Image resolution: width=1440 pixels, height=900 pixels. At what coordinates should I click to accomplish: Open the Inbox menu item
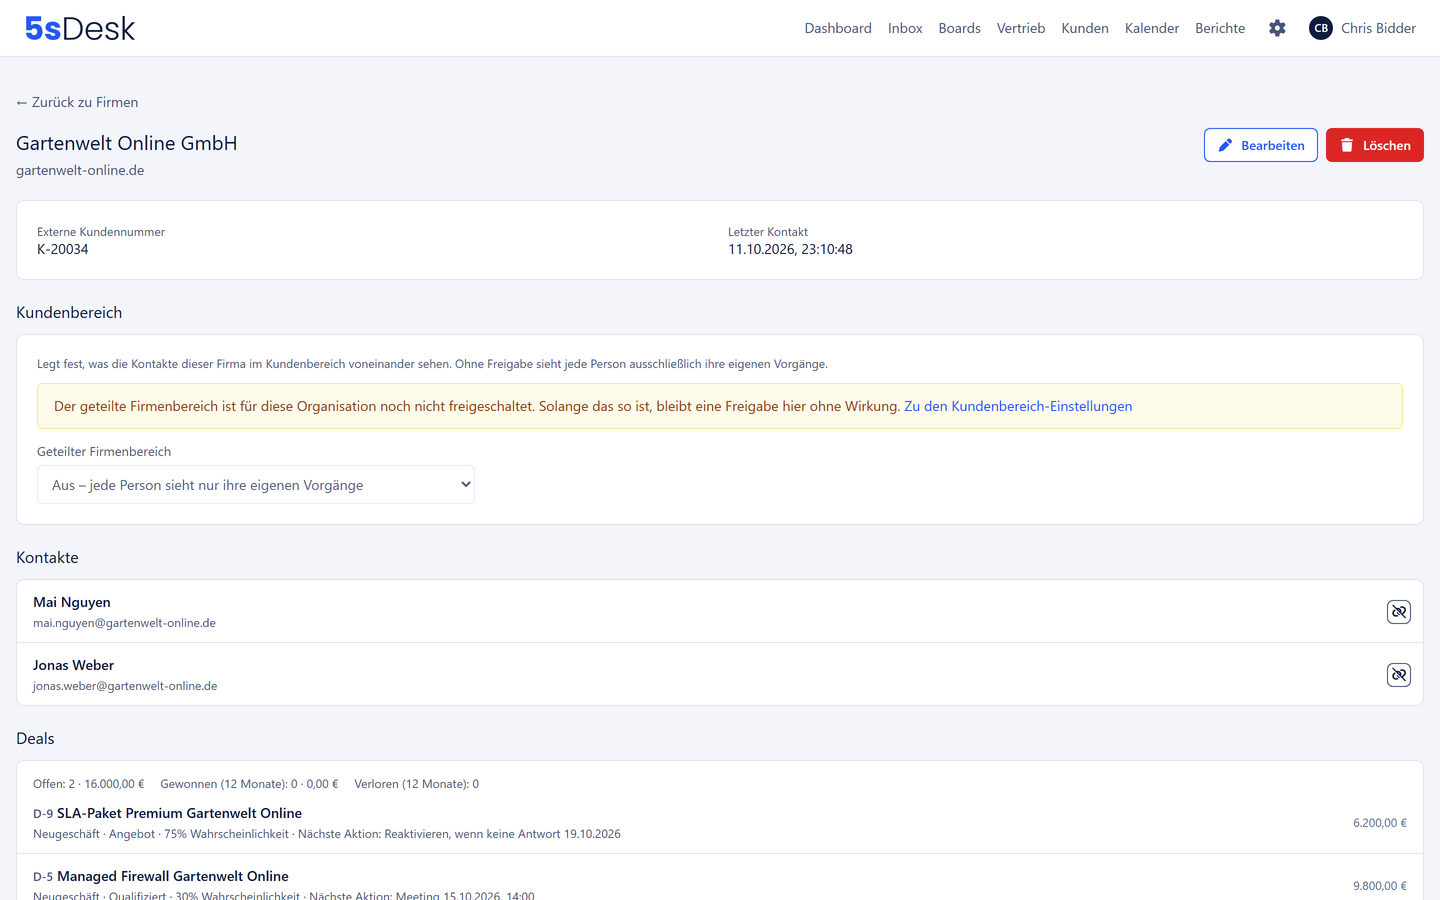point(905,28)
